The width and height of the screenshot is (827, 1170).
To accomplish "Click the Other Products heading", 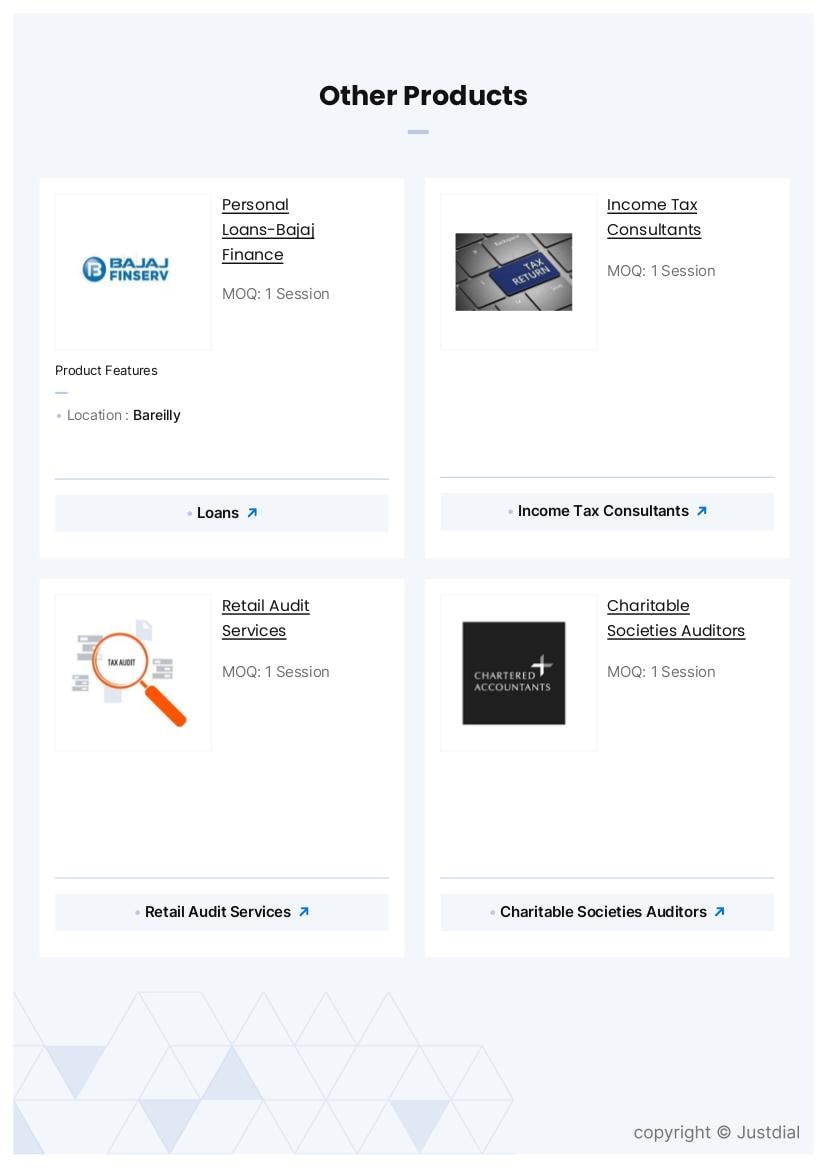I will (423, 96).
